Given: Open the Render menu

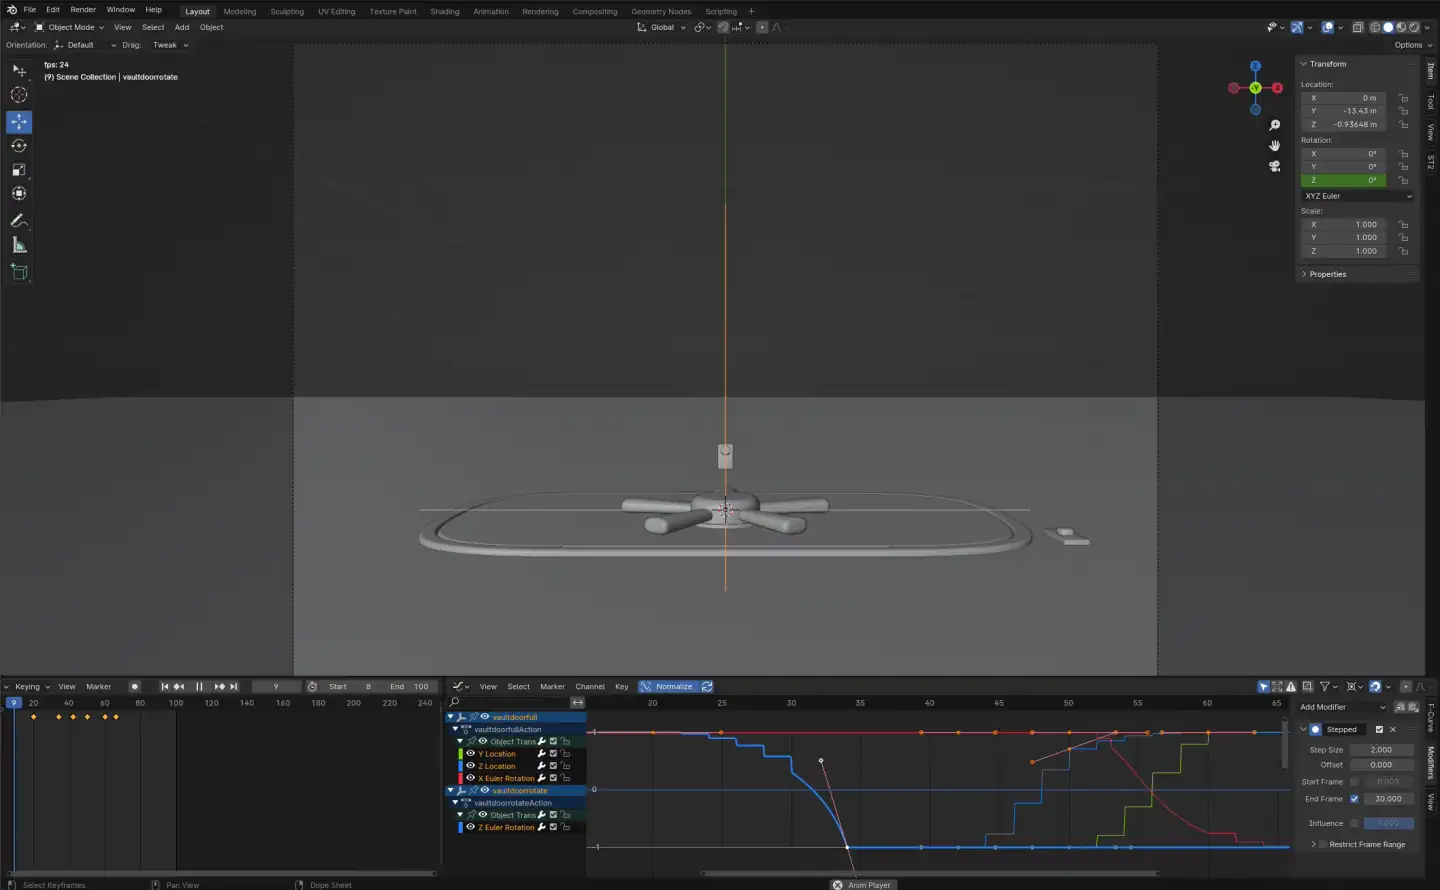Looking at the screenshot, I should tap(83, 10).
